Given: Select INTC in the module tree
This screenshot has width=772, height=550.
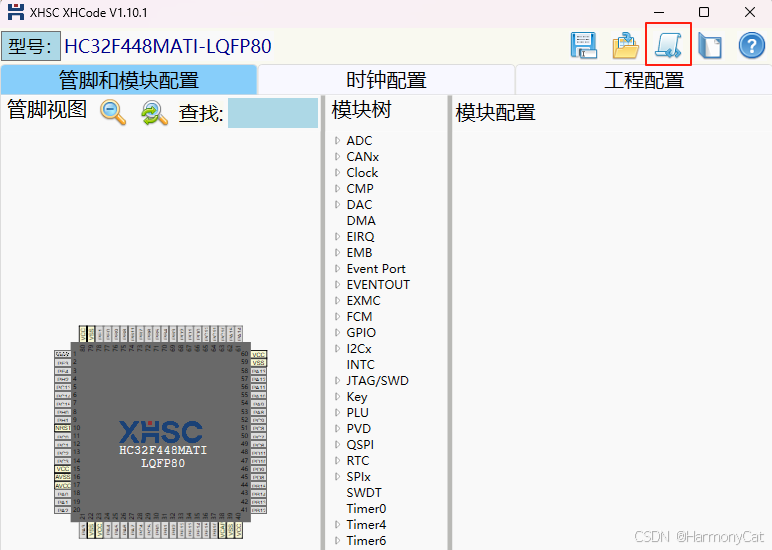Looking at the screenshot, I should click(x=360, y=365).
